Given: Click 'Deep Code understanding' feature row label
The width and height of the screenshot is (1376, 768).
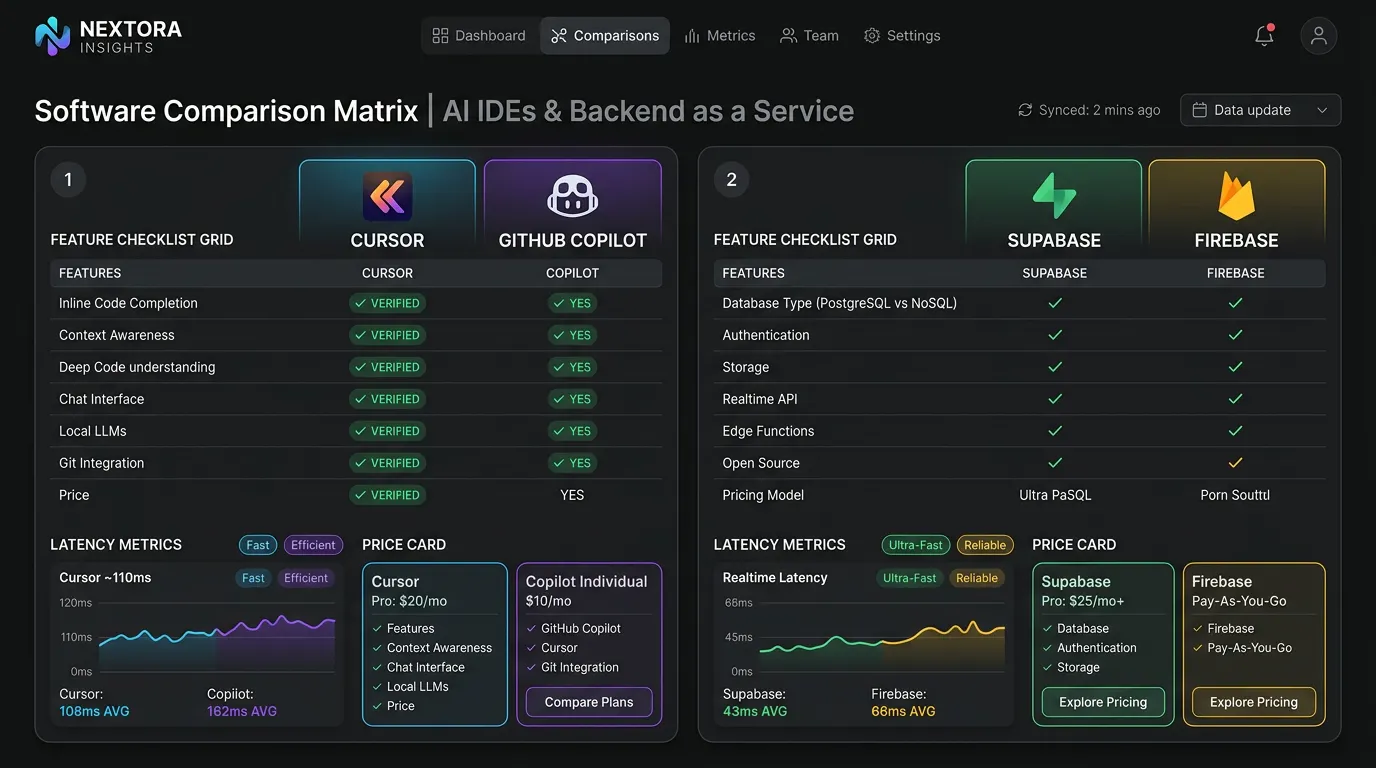Looking at the screenshot, I should (137, 367).
